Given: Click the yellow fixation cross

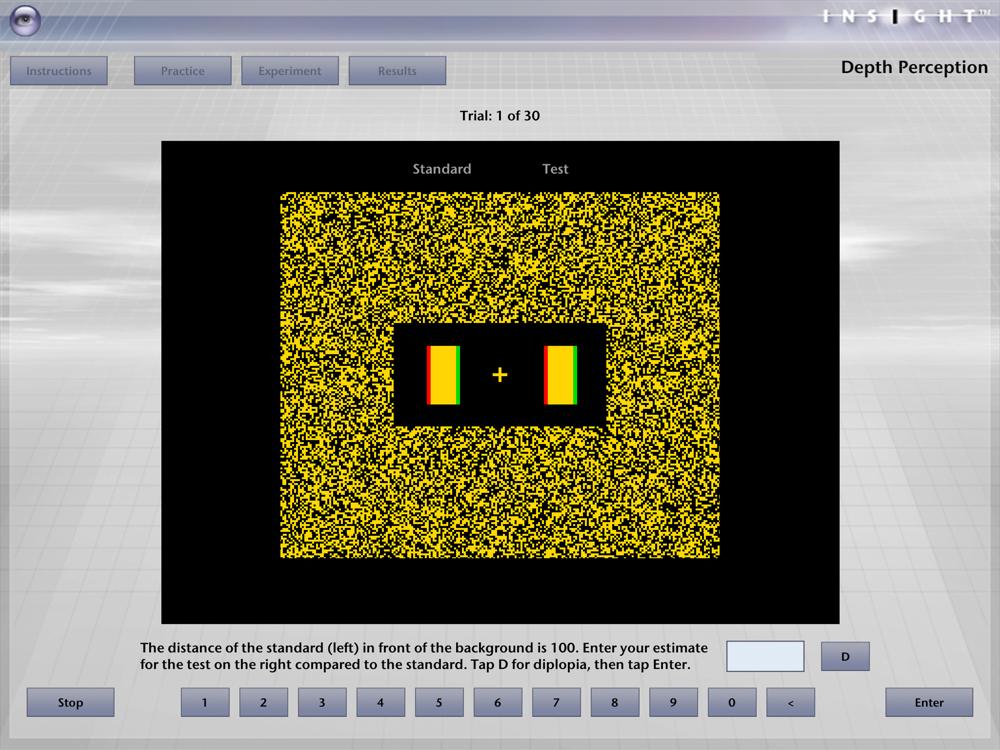Looking at the screenshot, I should point(500,375).
